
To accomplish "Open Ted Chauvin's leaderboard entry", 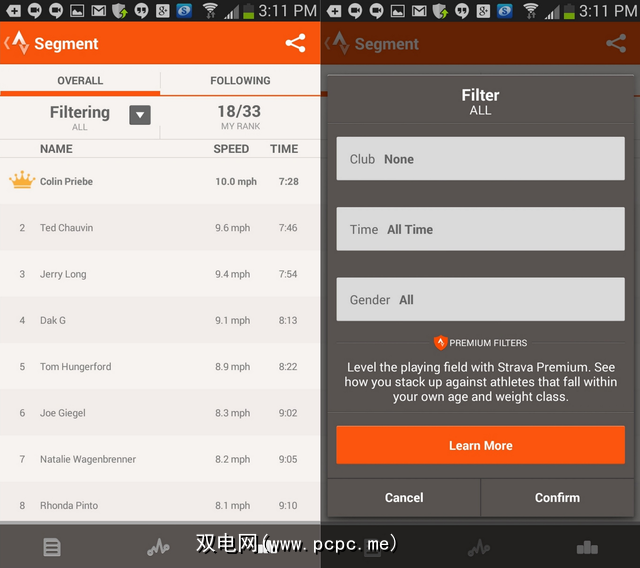I will 160,227.
